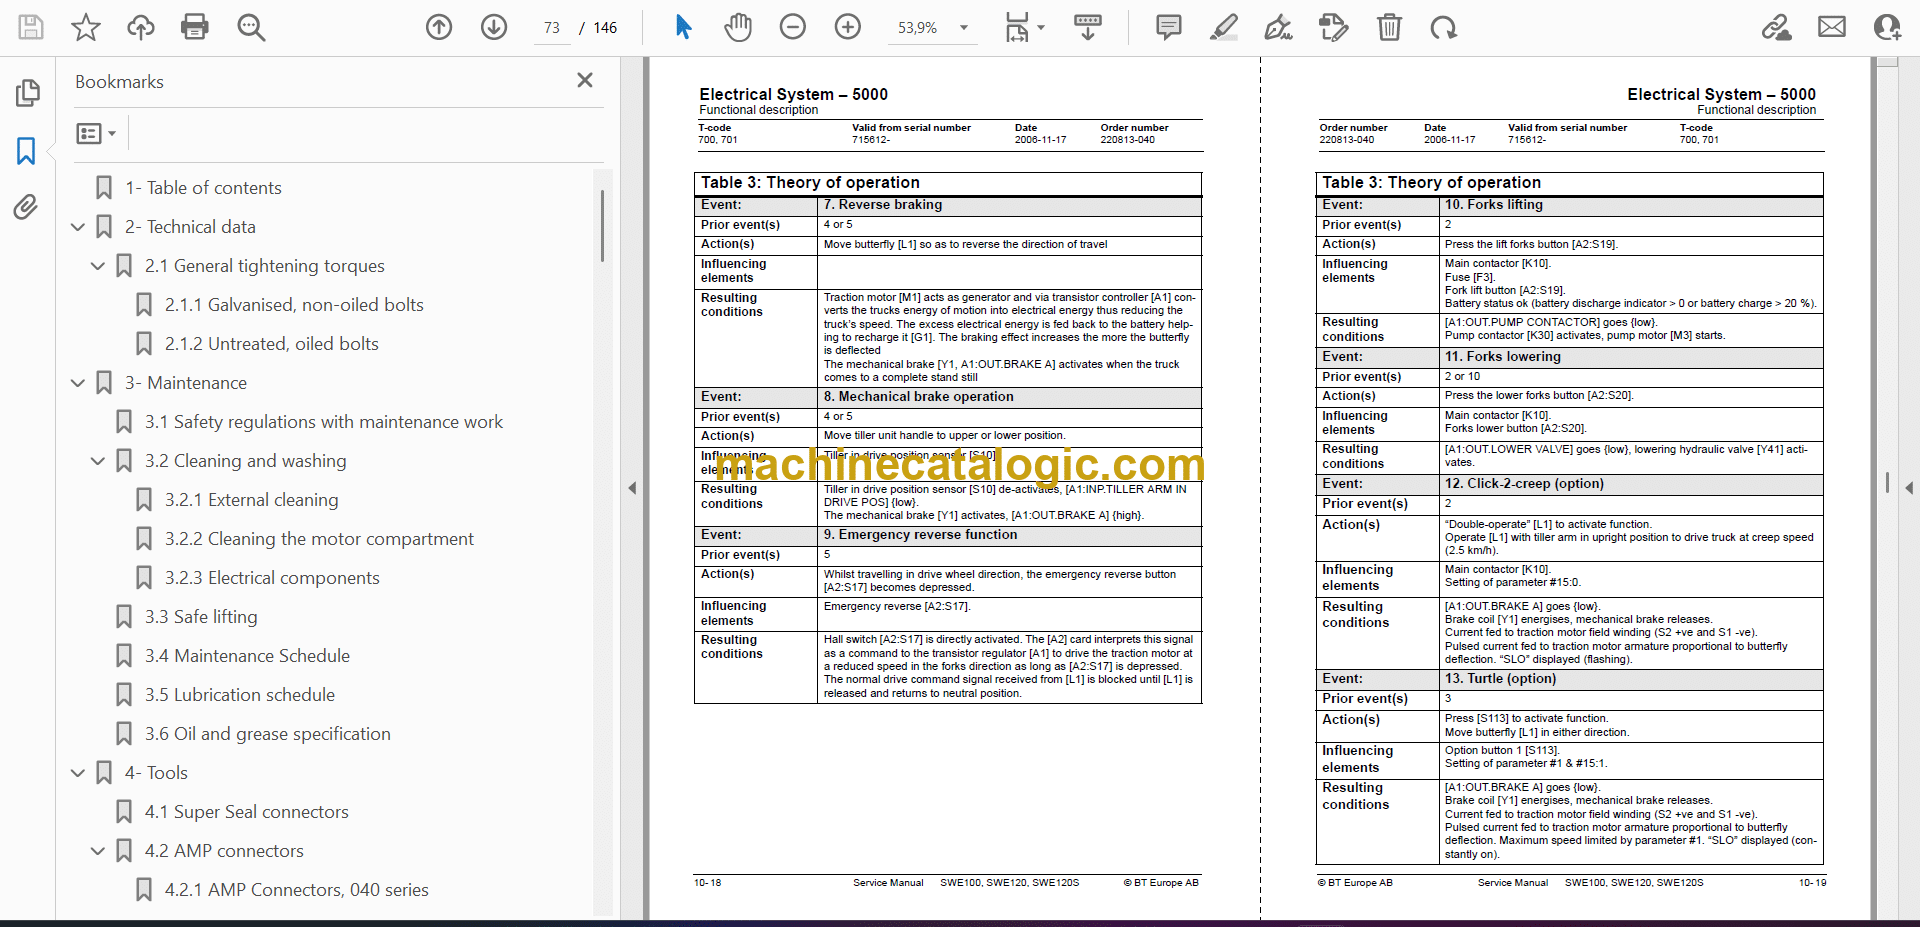The height and width of the screenshot is (927, 1920).
Task: Open the bookmark options menu
Action: pos(96,133)
